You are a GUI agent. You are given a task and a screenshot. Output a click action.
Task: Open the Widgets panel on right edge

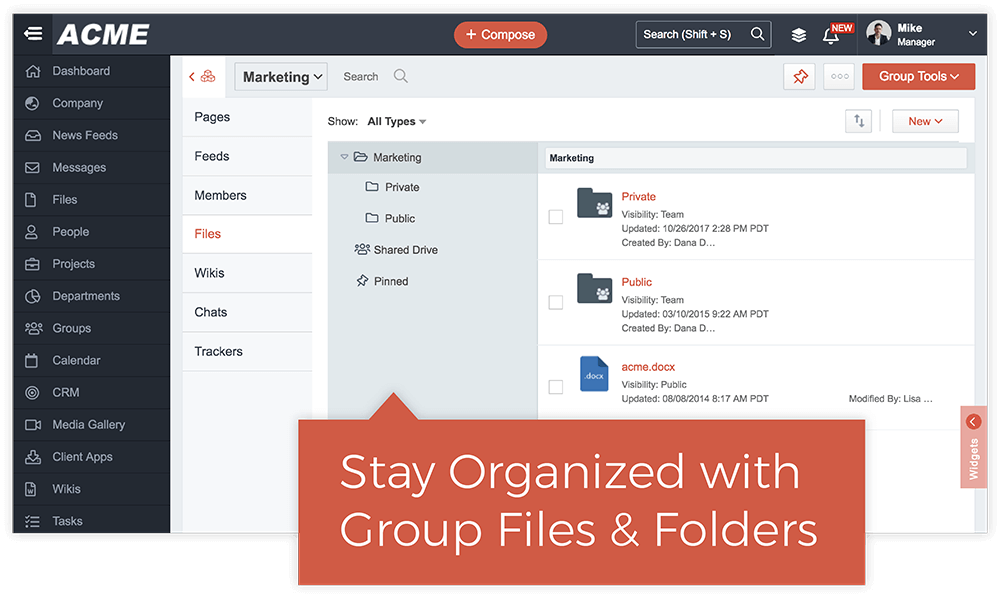tap(972, 447)
